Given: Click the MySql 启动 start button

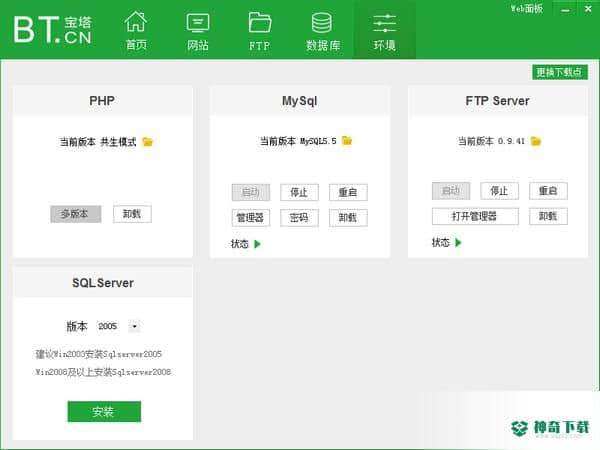Looking at the screenshot, I should [251, 192].
